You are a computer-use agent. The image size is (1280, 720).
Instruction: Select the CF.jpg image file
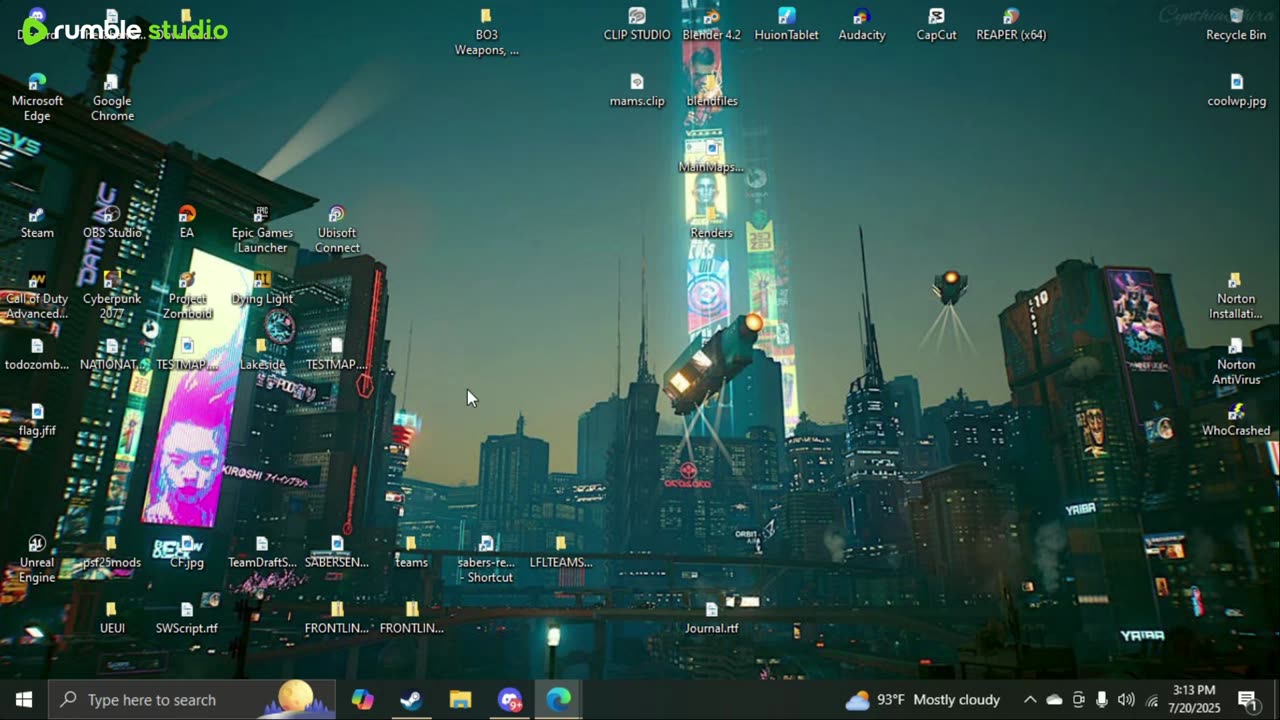[x=187, y=552]
